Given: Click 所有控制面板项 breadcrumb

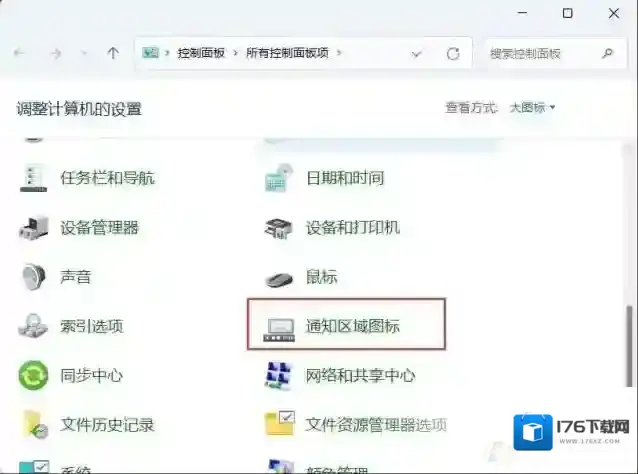Looking at the screenshot, I should click(x=287, y=53).
